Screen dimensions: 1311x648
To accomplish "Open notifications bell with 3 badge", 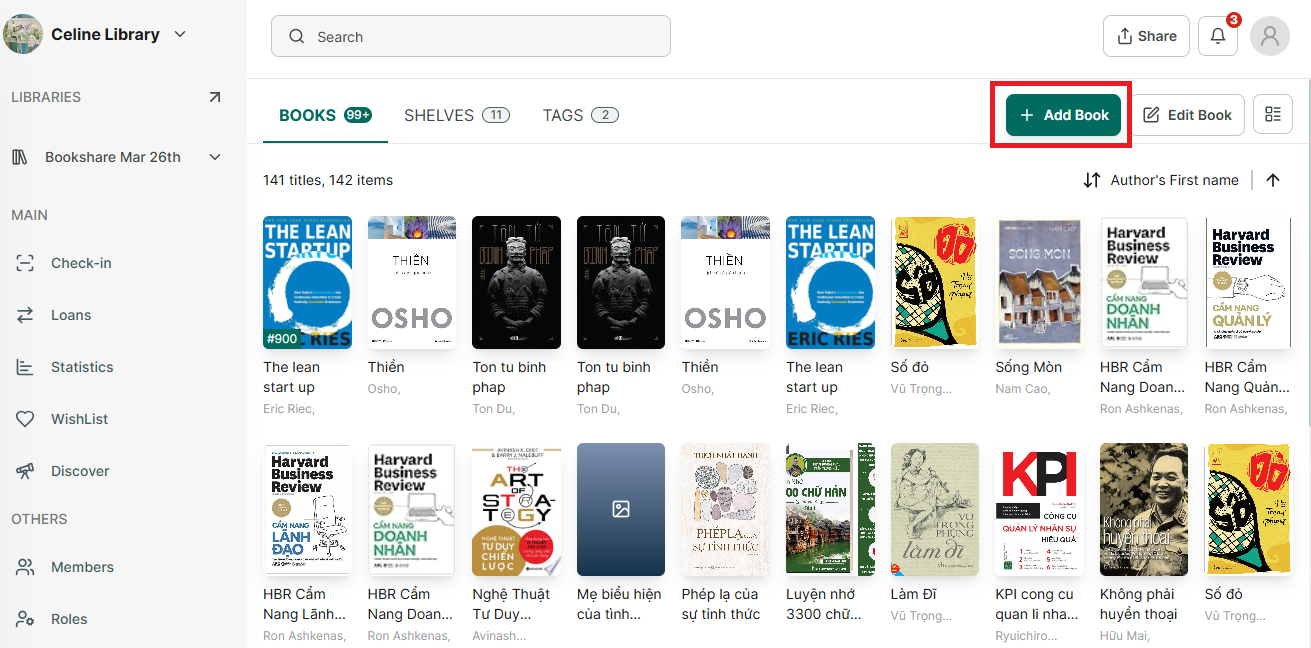I will tap(1218, 36).
